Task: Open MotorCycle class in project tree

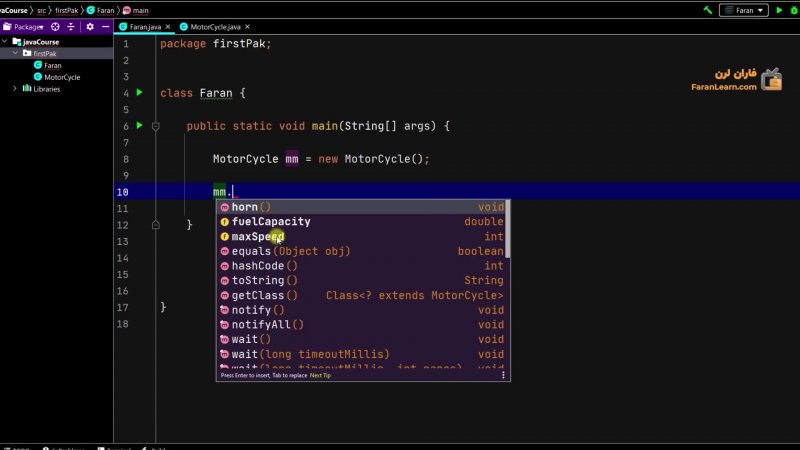Action: (62, 77)
